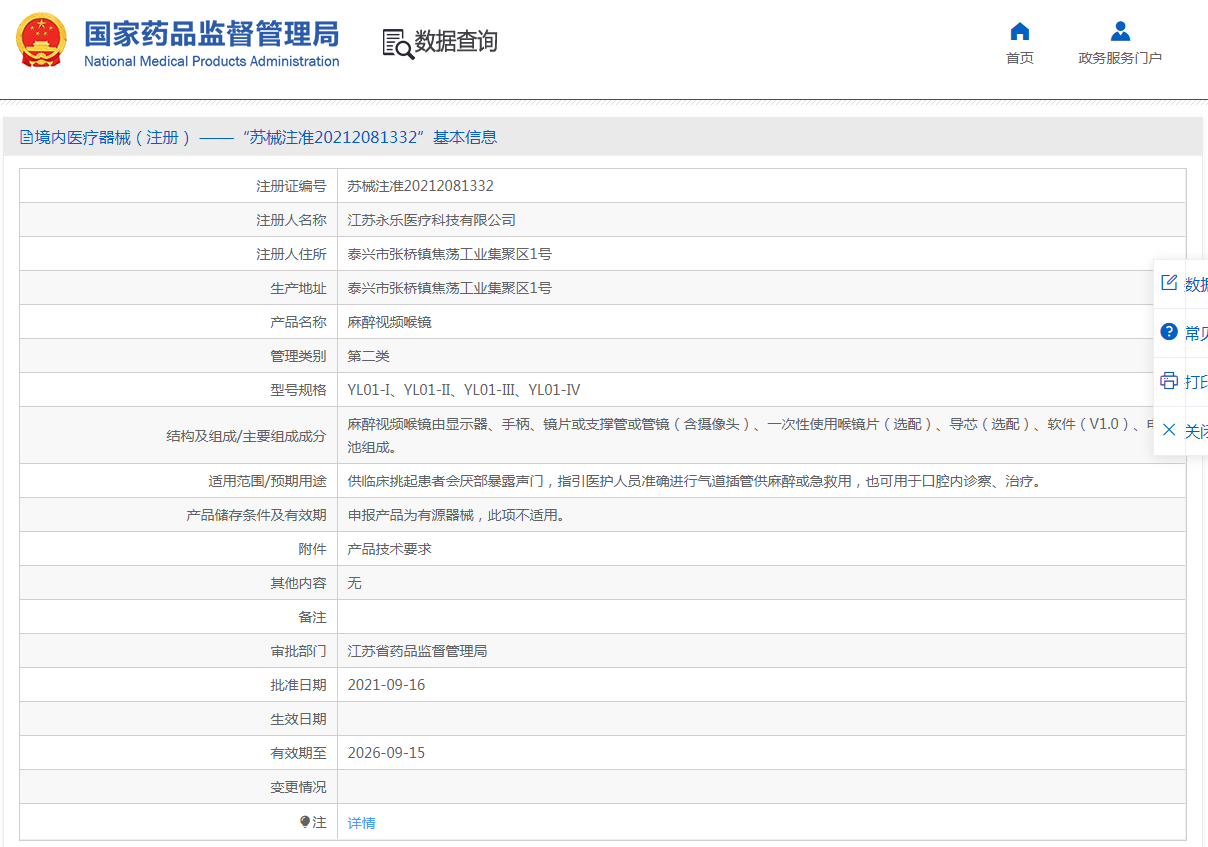The image size is (1208, 847).
Task: Click expiry date 2026-09-15
Action: [x=386, y=753]
